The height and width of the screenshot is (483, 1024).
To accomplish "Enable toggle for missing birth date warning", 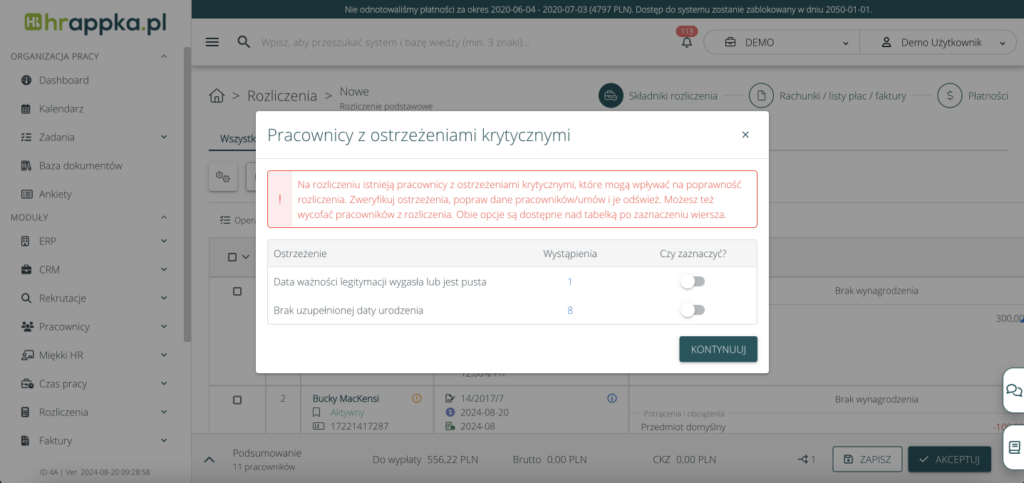I will click(692, 310).
